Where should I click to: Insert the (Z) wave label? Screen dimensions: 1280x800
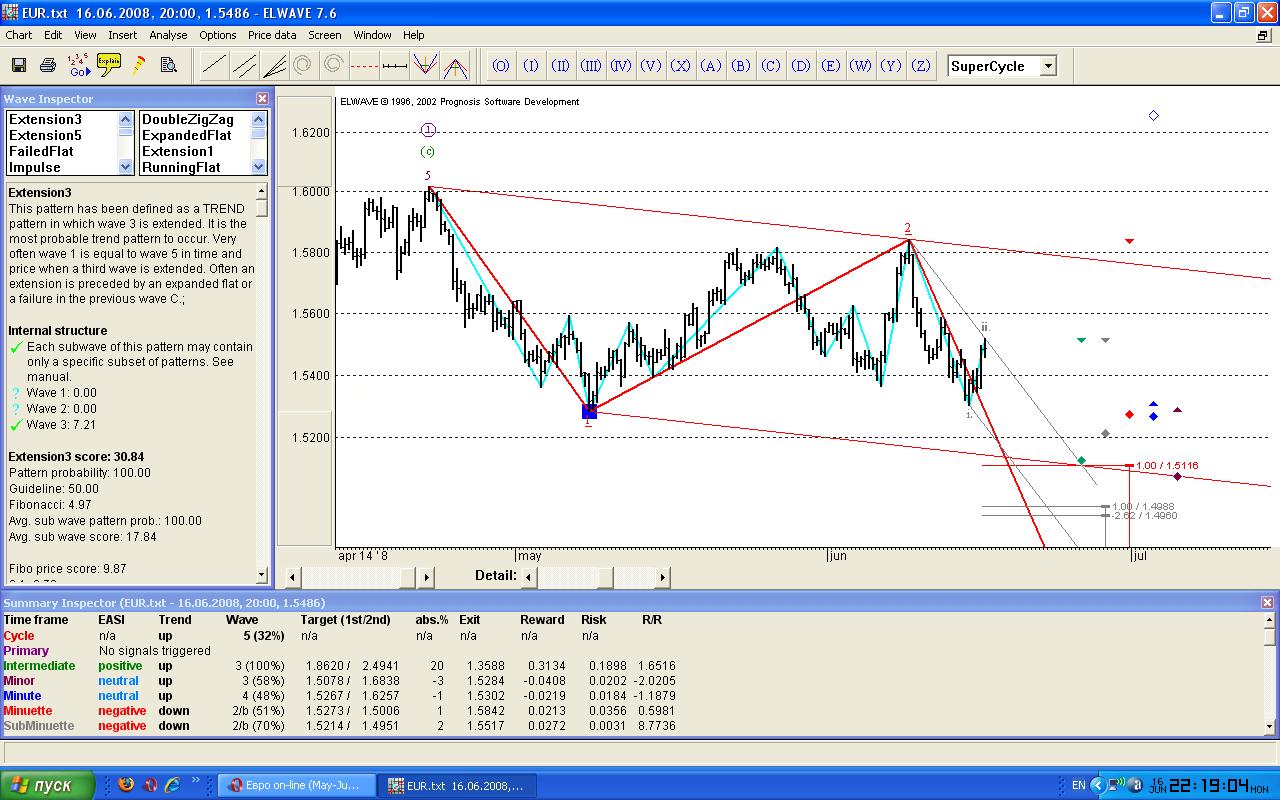921,67
